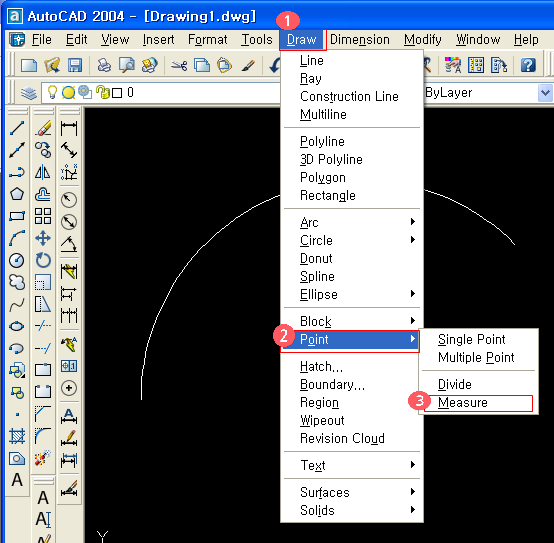Image resolution: width=554 pixels, height=543 pixels.
Task: Expand the Block submenu
Action: [x=352, y=321]
